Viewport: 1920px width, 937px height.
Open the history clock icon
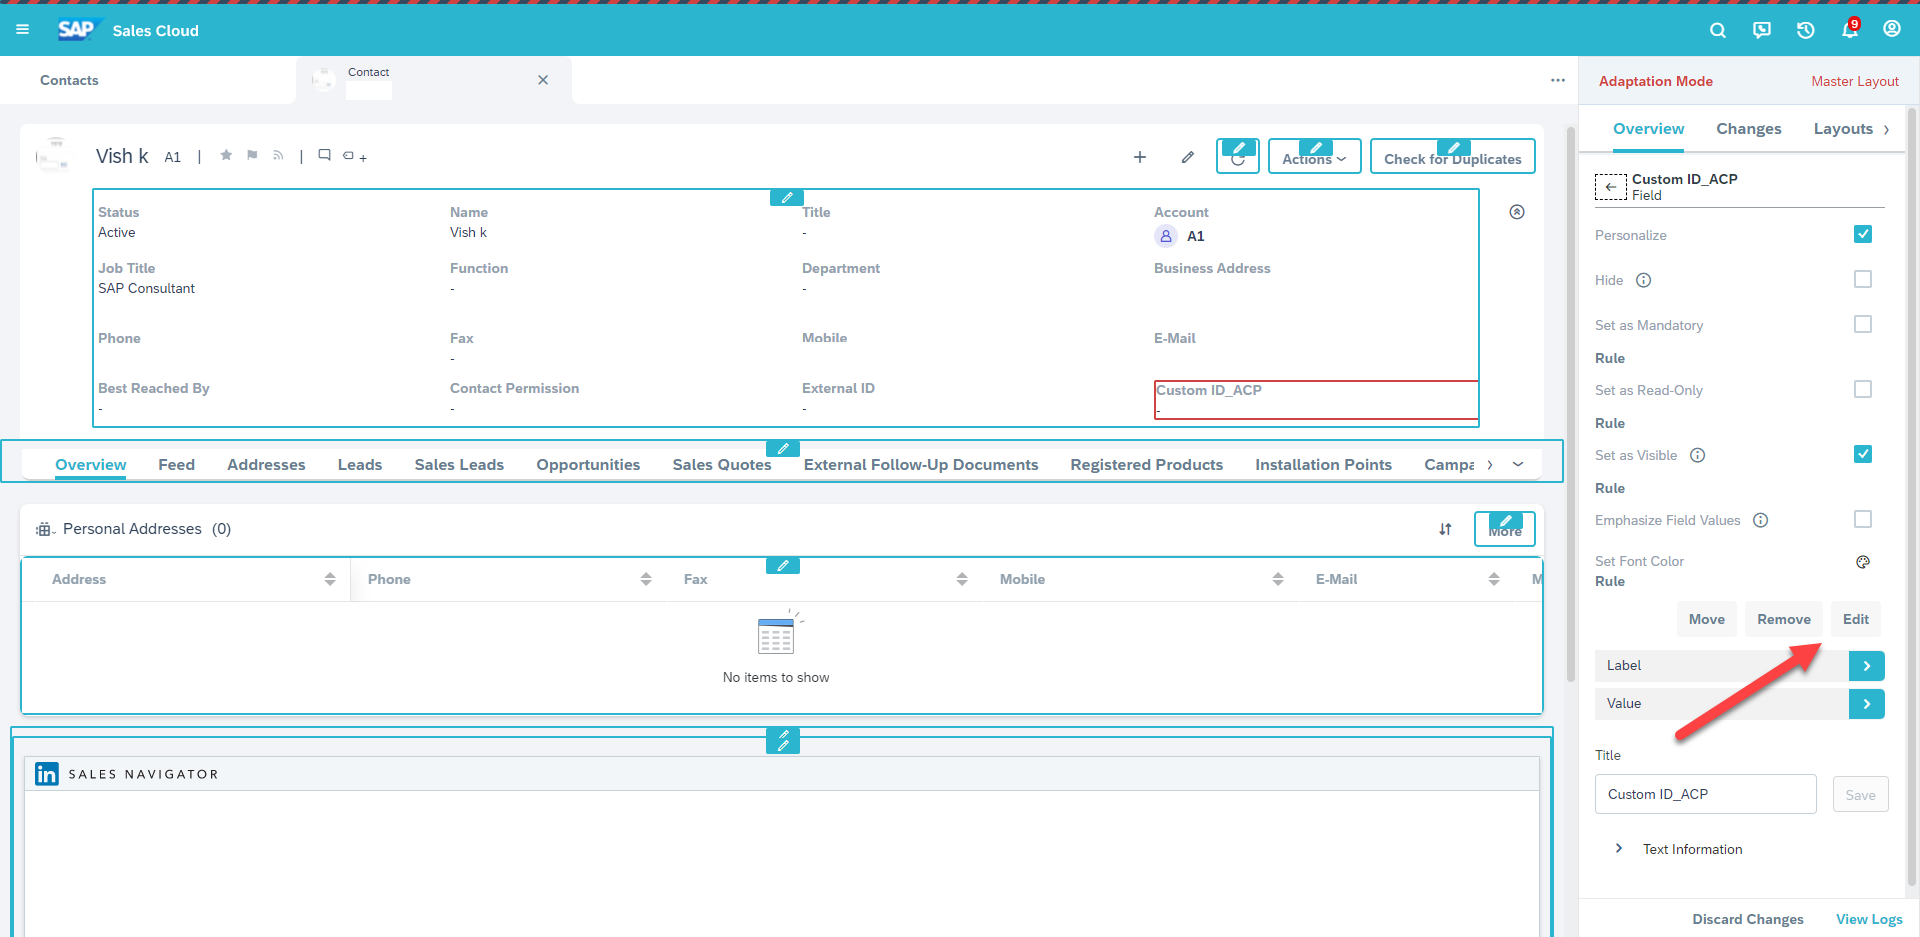coord(1805,30)
